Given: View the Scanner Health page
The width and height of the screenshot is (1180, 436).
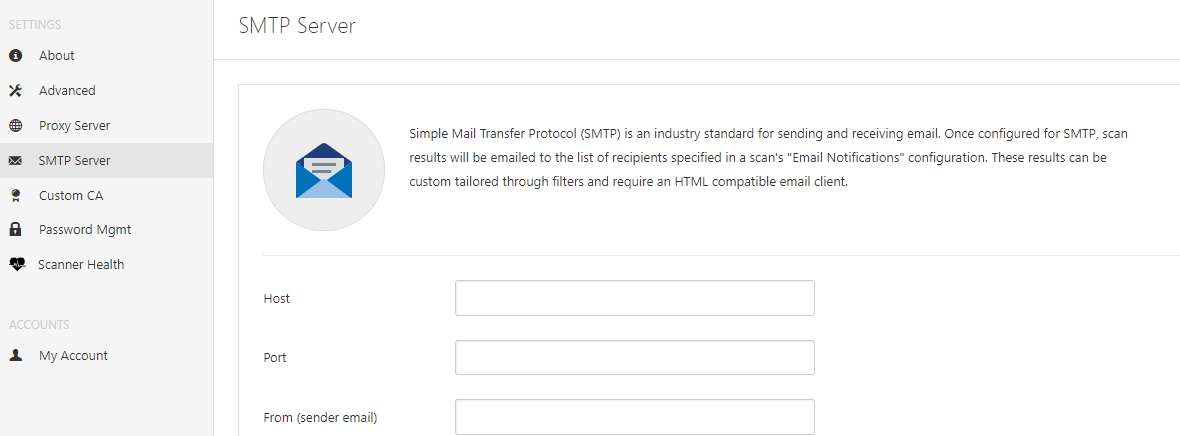Looking at the screenshot, I should [x=81, y=265].
